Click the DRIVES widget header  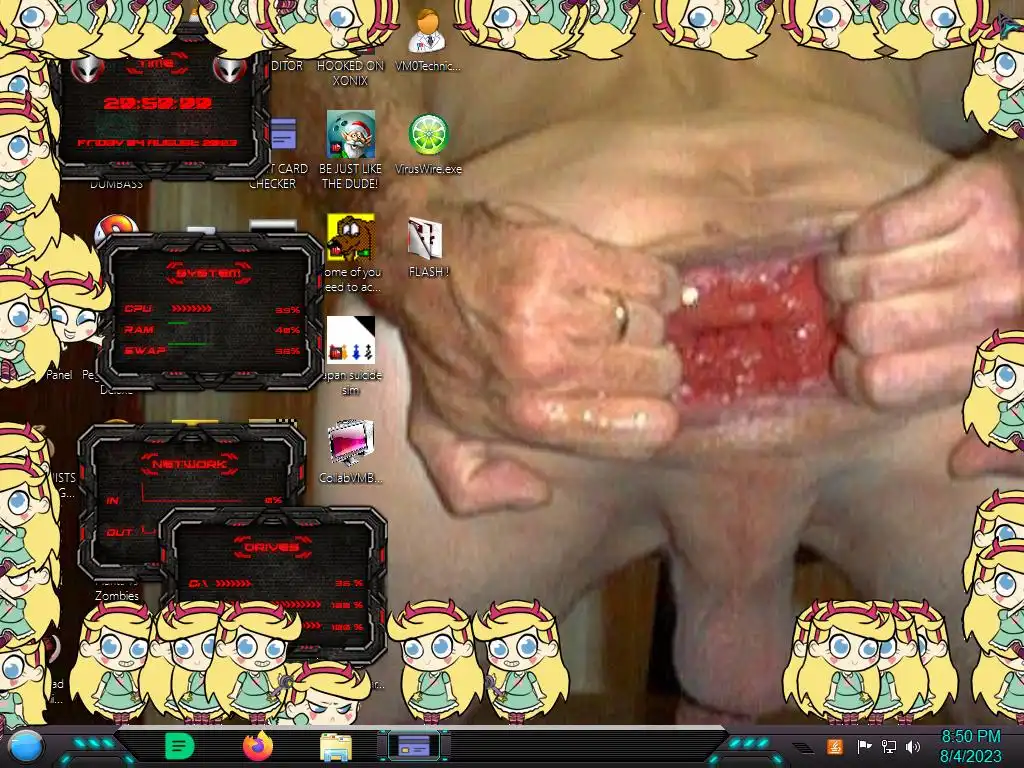coord(272,547)
